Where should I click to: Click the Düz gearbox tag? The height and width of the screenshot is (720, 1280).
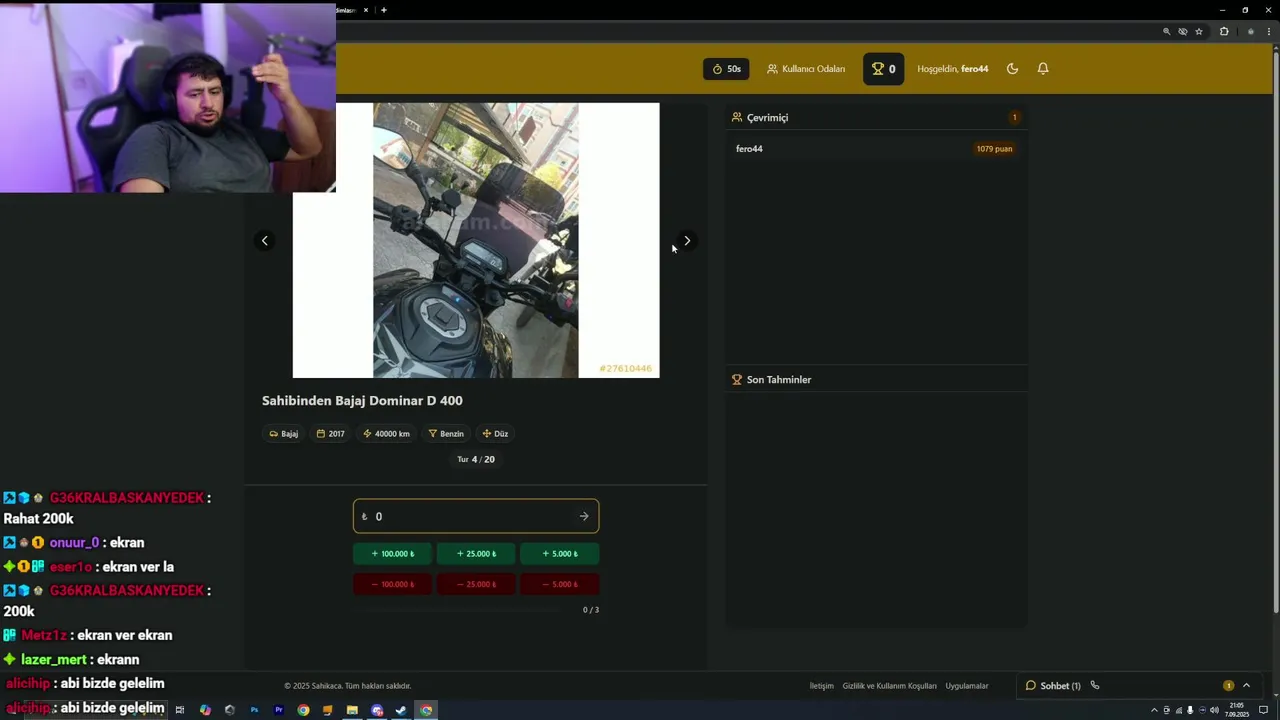pyautogui.click(x=495, y=434)
